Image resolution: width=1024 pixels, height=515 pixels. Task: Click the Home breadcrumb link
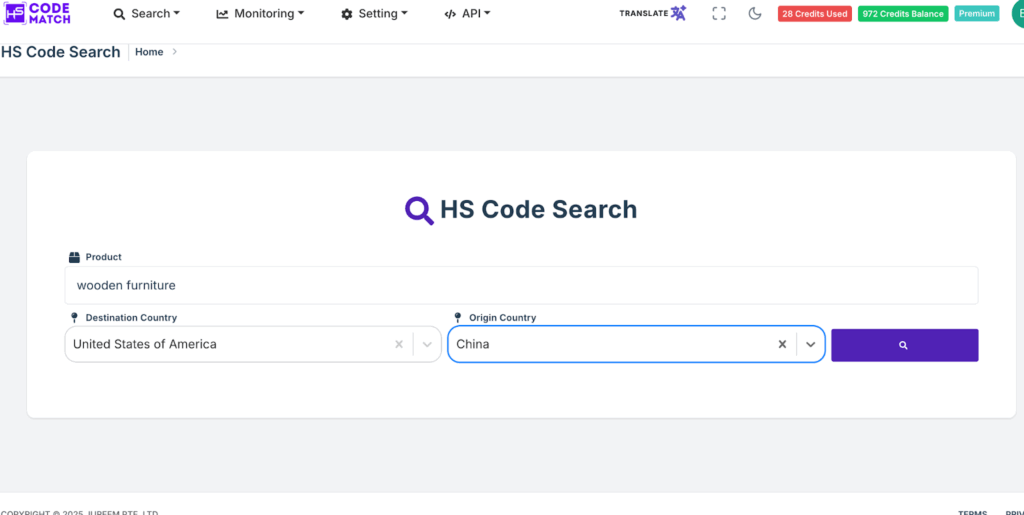pos(149,52)
